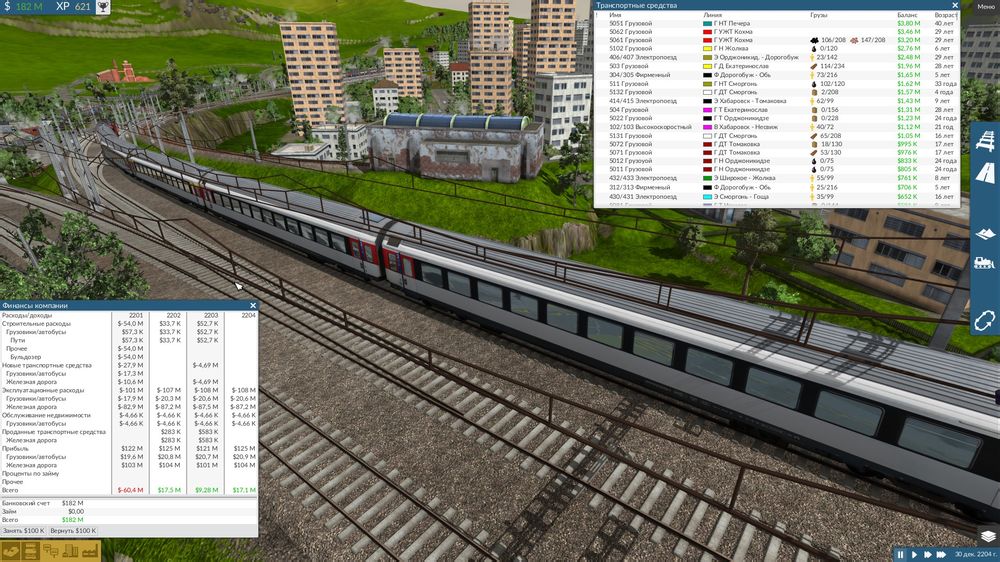The width and height of the screenshot is (1000, 562).
Task: Set game to normal play speed
Action: click(x=914, y=555)
